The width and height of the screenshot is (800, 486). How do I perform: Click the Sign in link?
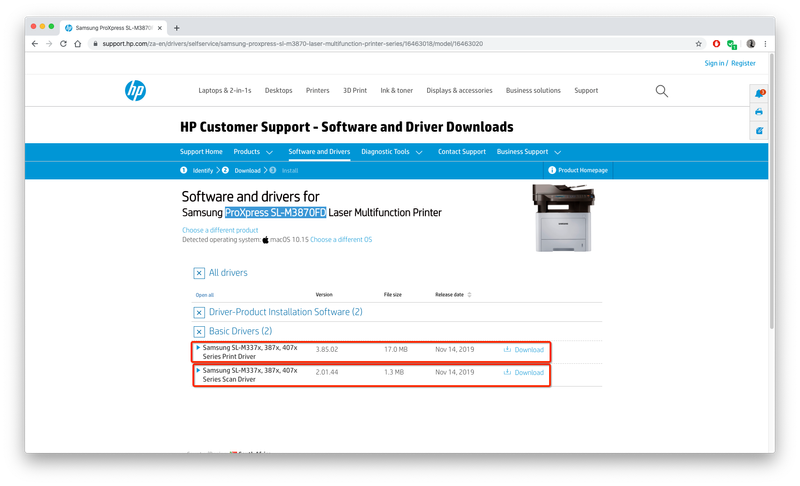click(x=714, y=63)
